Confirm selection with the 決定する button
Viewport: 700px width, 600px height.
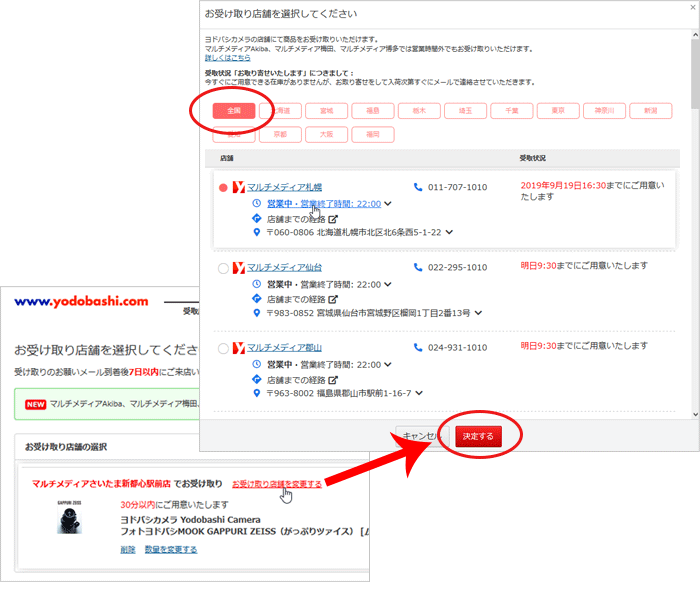click(x=478, y=436)
